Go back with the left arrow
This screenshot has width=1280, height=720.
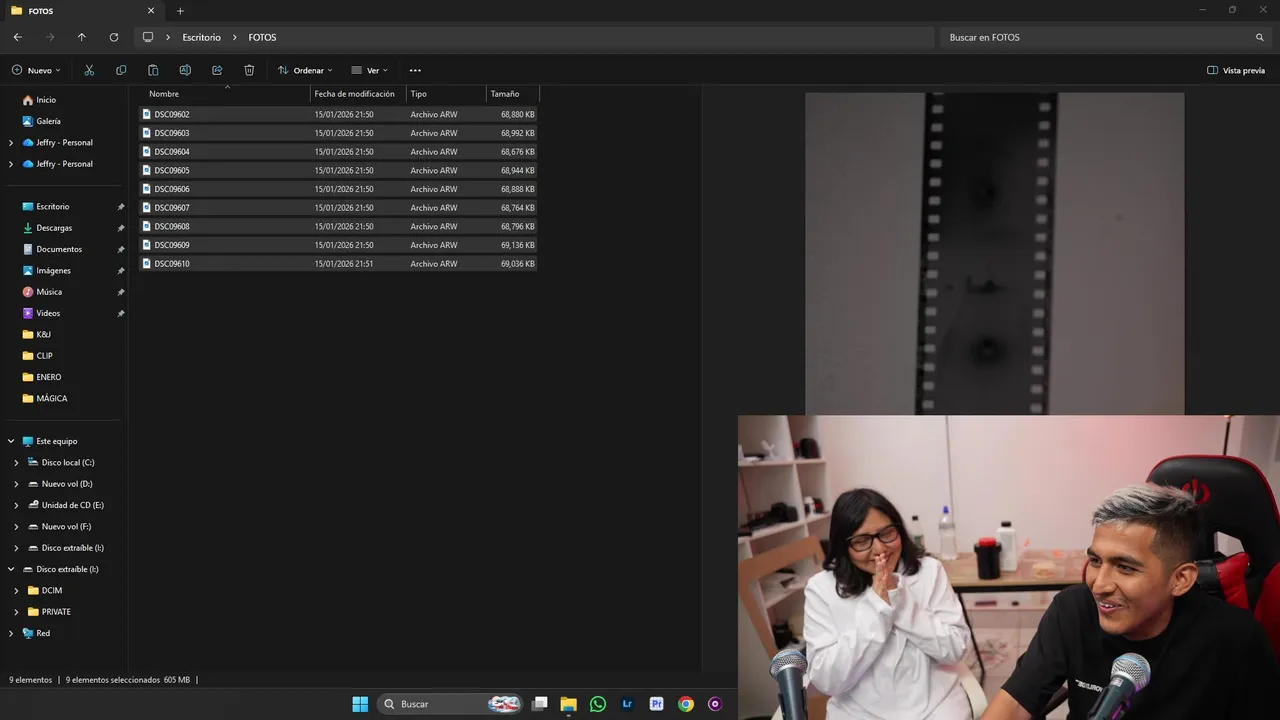(x=18, y=37)
